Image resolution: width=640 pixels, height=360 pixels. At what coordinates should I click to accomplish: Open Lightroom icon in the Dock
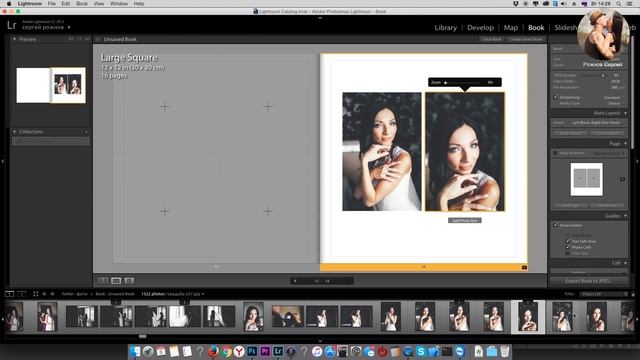point(278,351)
